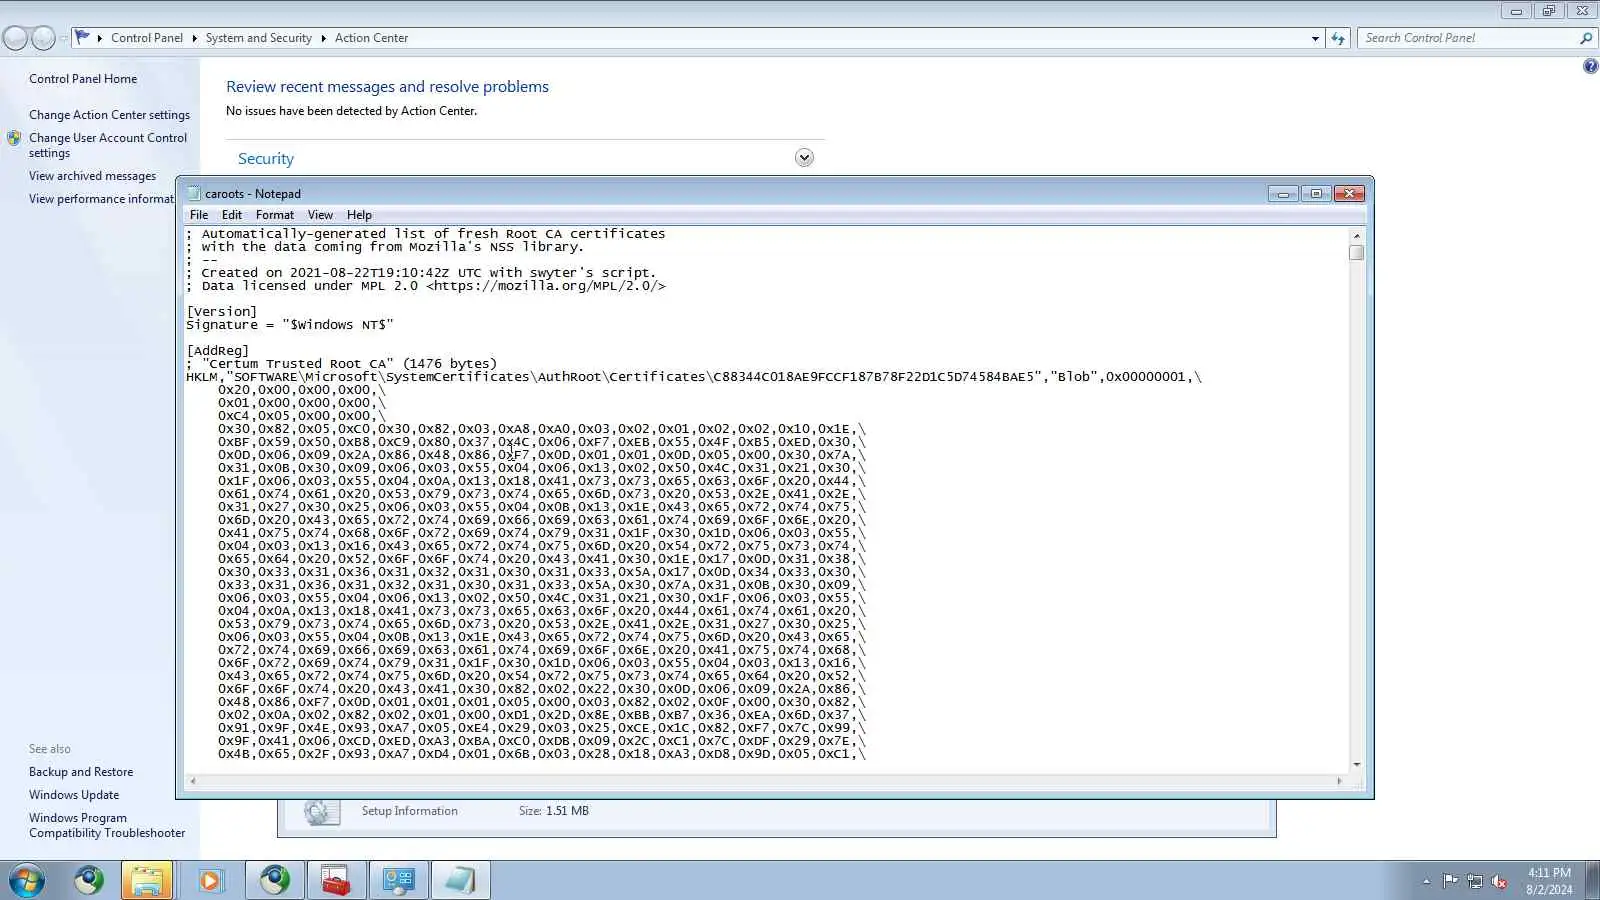Launch Windows Media Player from the taskbar

(210, 880)
